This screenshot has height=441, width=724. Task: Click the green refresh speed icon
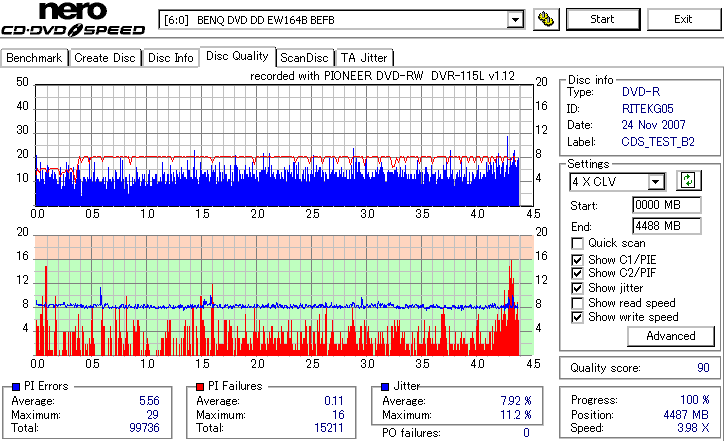[x=688, y=180]
